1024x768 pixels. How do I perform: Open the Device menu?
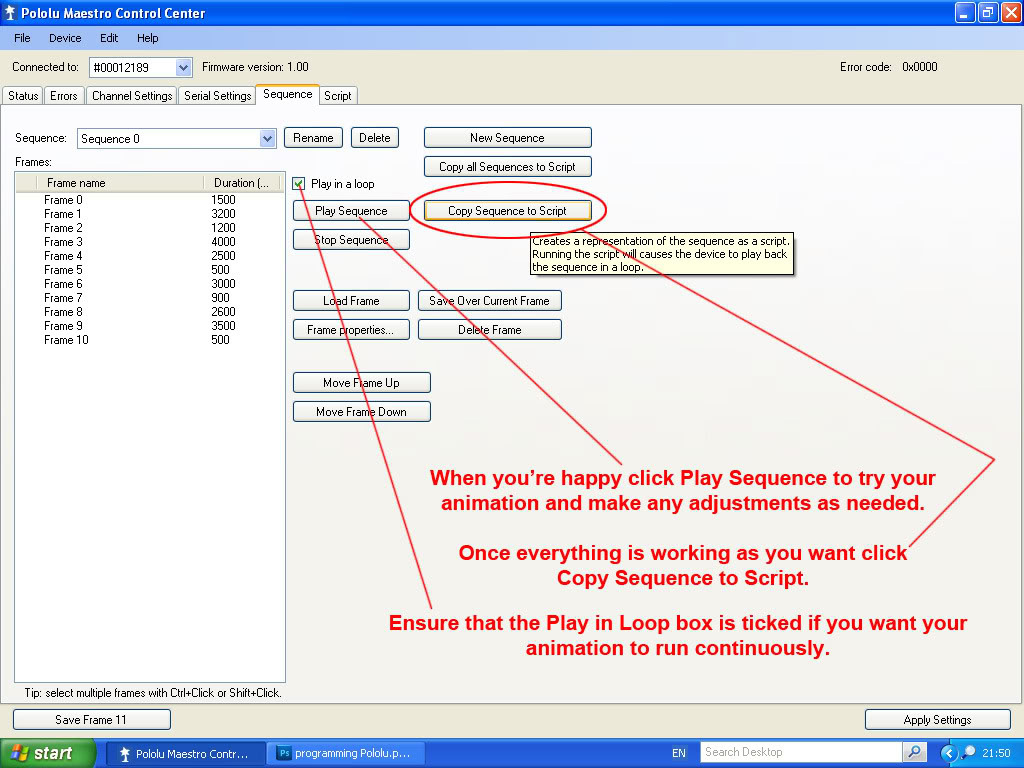click(65, 38)
